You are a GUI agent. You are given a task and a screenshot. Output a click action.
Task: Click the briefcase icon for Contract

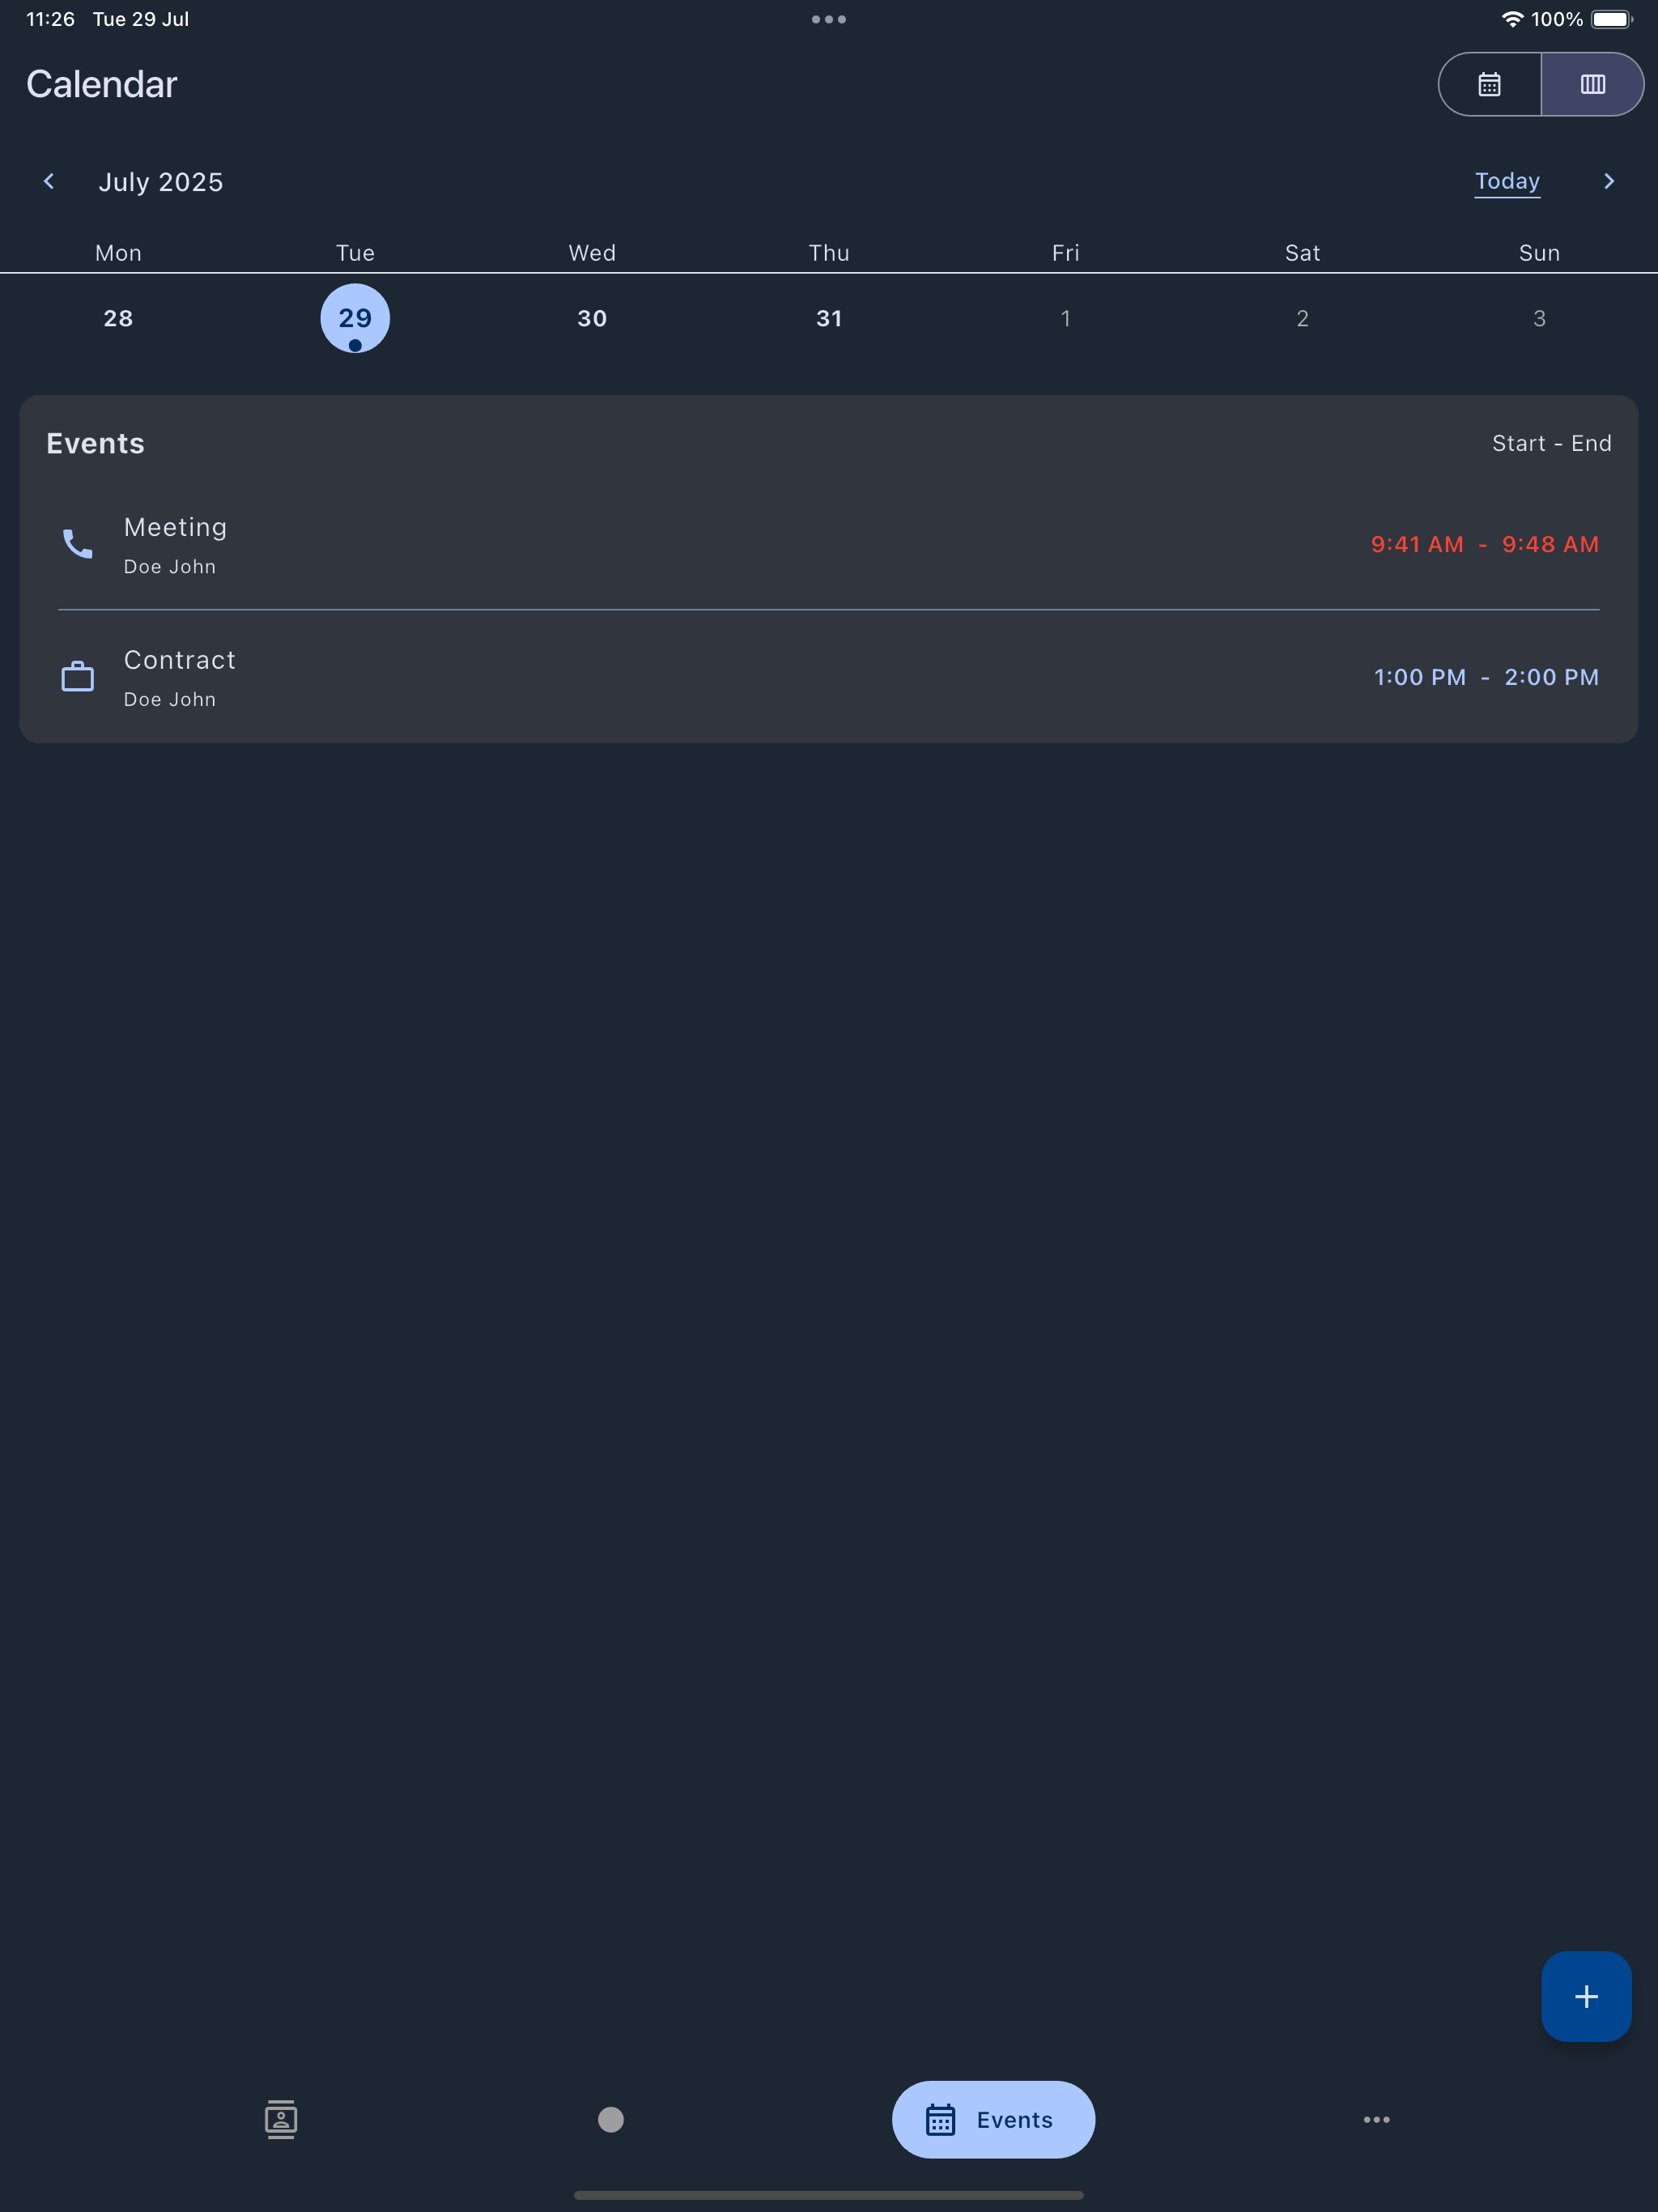[x=78, y=677]
